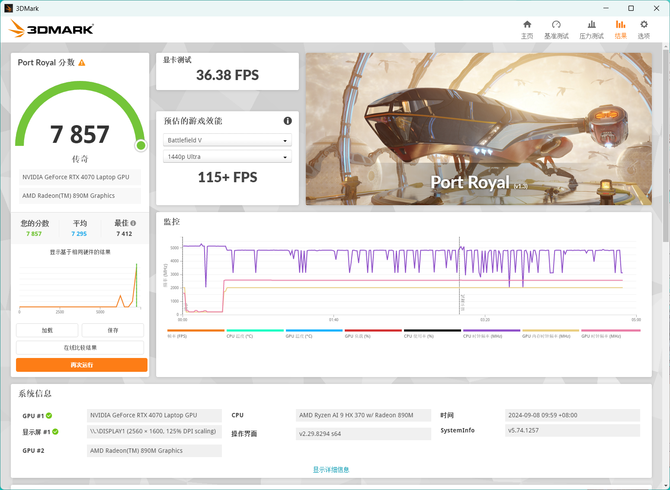Viewport: 670px width, 490px height.
Task: Open the 压力测试 stress test tab
Action: (591, 29)
